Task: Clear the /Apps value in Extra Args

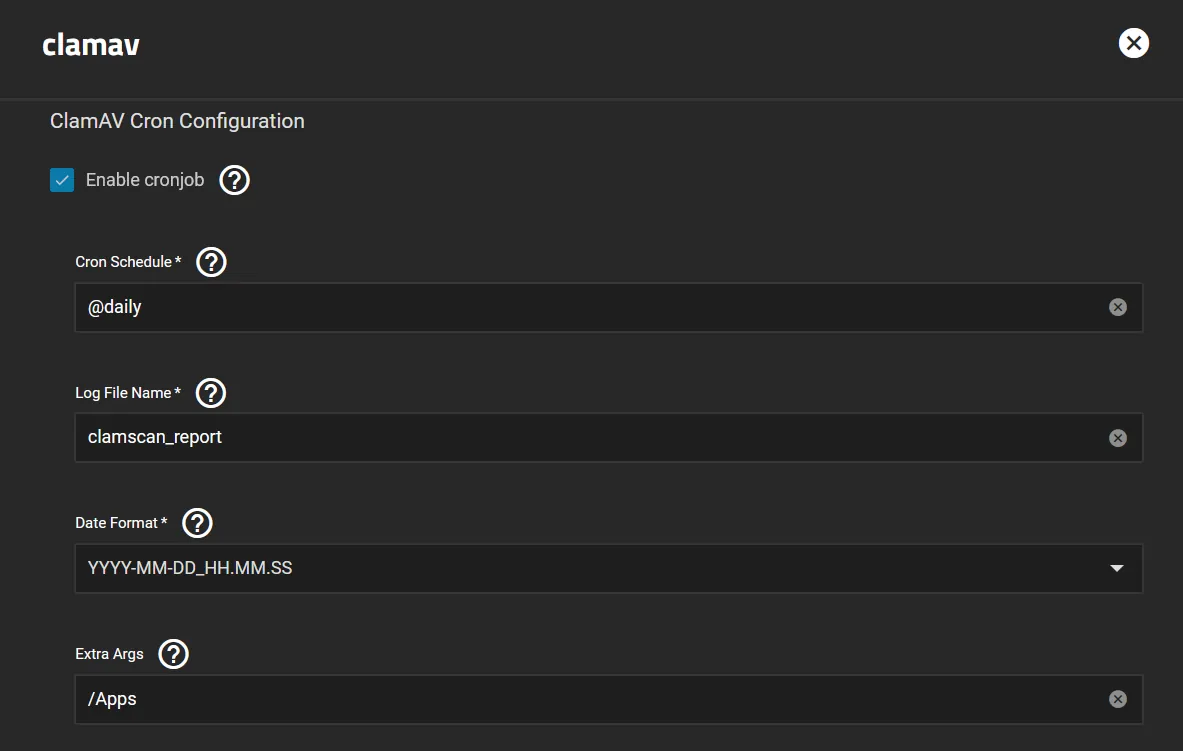Action: 1117,699
